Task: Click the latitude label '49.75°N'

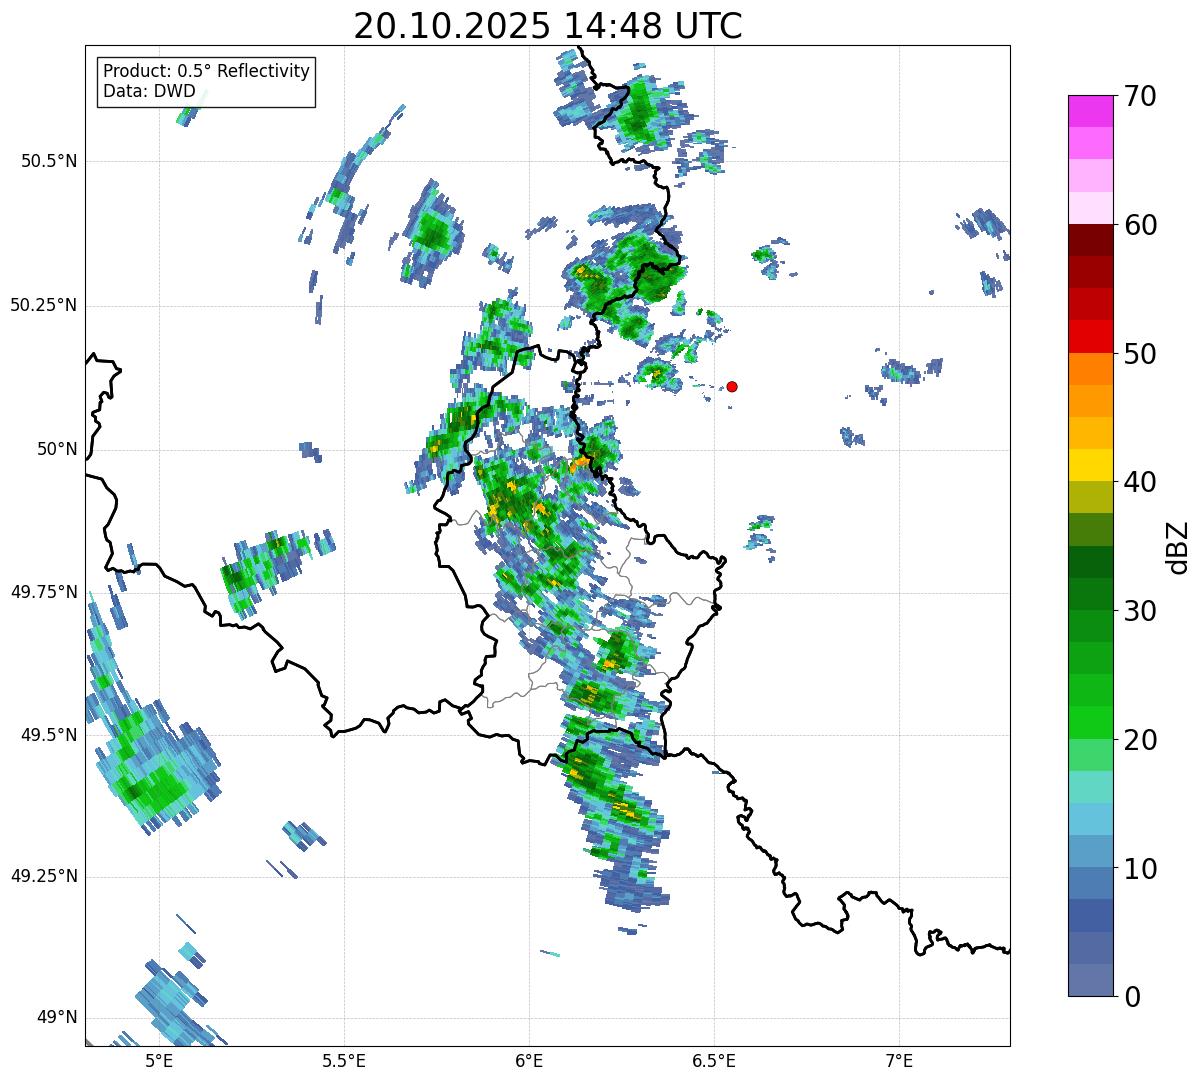Action: pos(44,592)
